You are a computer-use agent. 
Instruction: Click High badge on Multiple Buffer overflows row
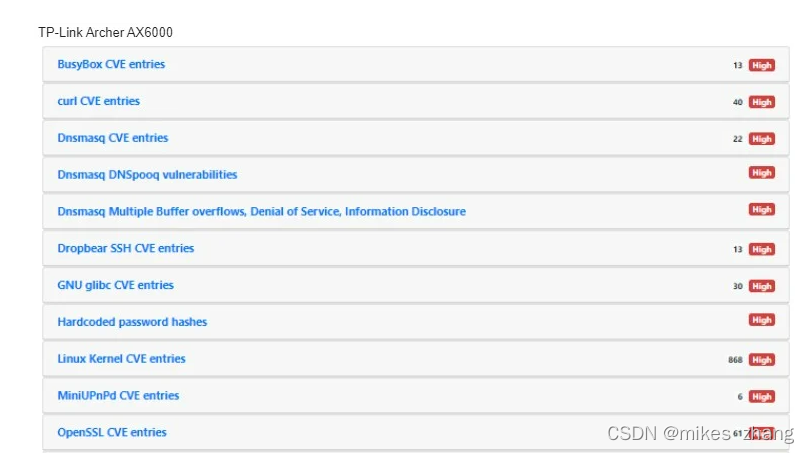coord(762,209)
